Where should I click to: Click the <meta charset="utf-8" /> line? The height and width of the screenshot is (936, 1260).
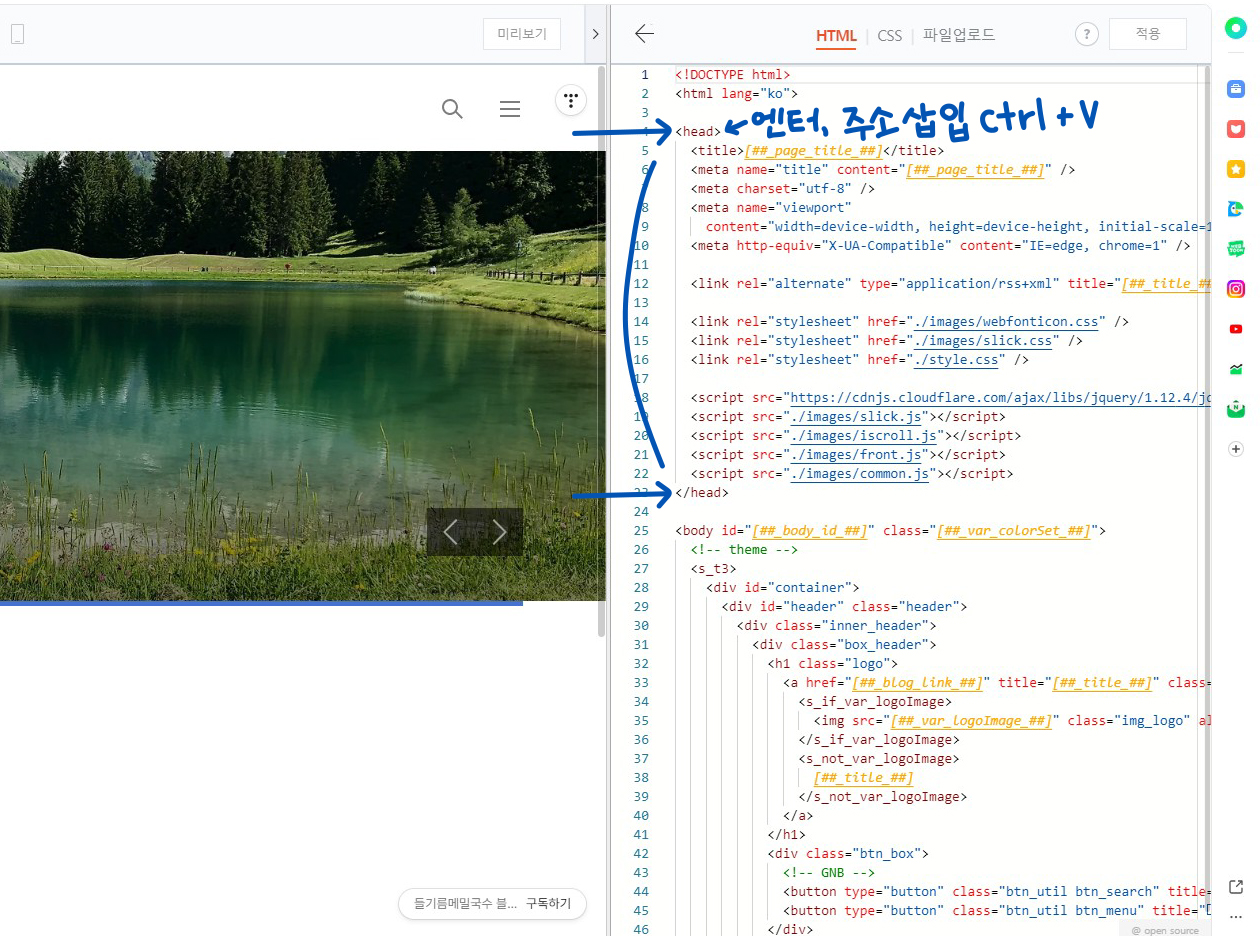click(x=783, y=189)
